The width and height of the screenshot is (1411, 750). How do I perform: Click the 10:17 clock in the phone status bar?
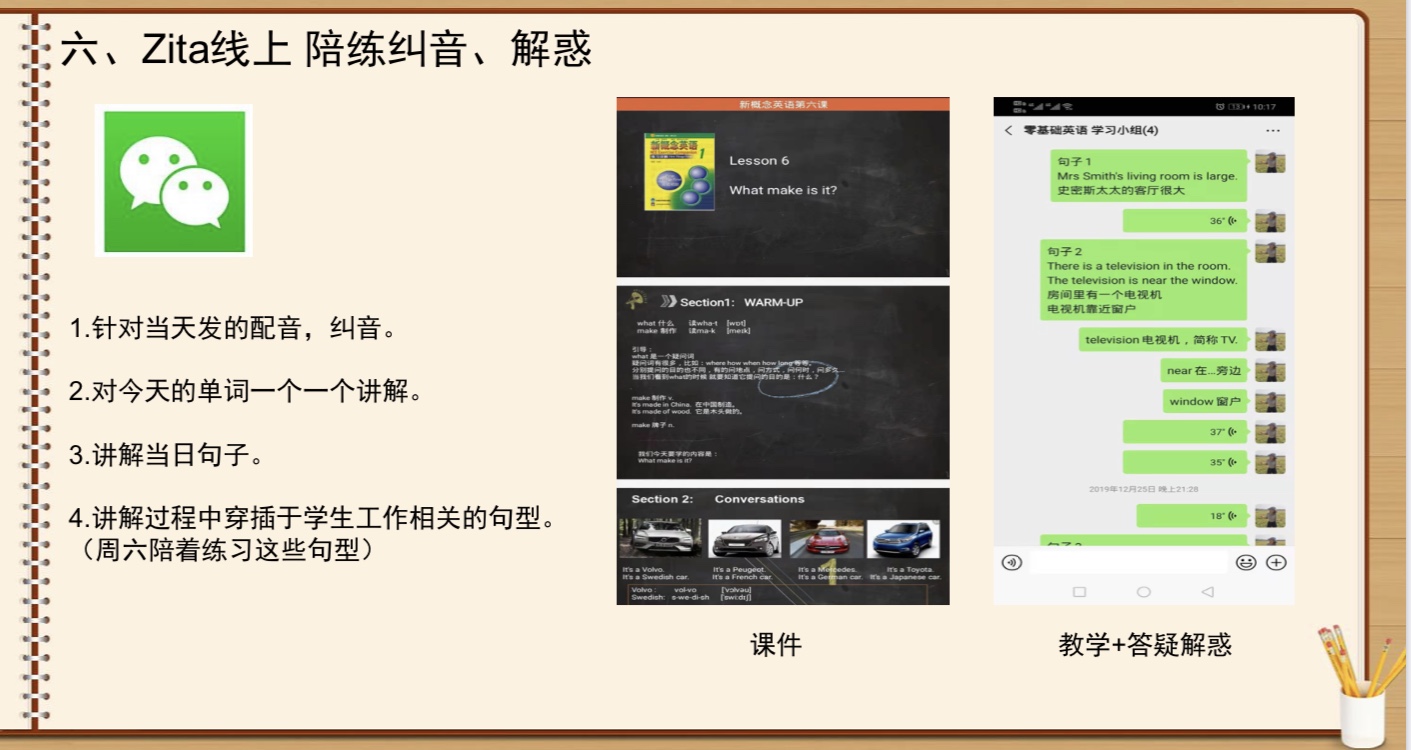(x=1264, y=106)
